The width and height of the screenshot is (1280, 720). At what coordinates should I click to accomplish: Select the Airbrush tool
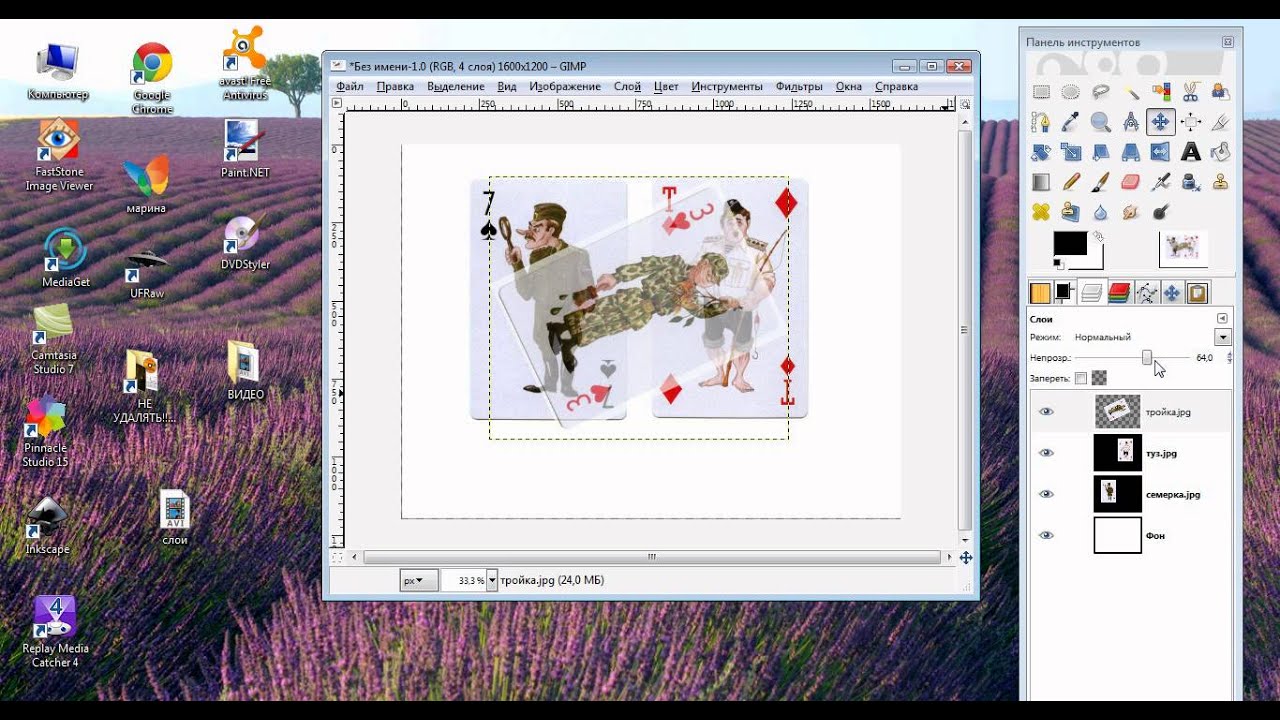pyautogui.click(x=1161, y=182)
